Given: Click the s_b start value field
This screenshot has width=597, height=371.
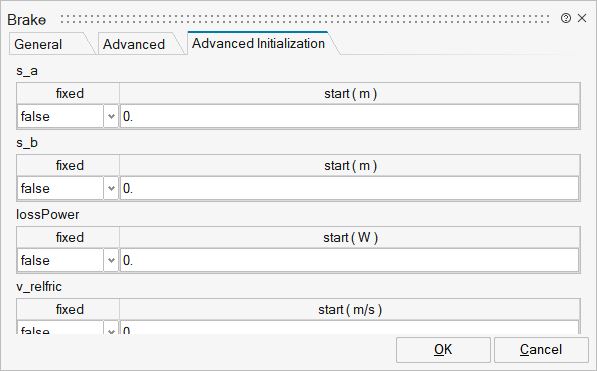Looking at the screenshot, I should tap(350, 189).
